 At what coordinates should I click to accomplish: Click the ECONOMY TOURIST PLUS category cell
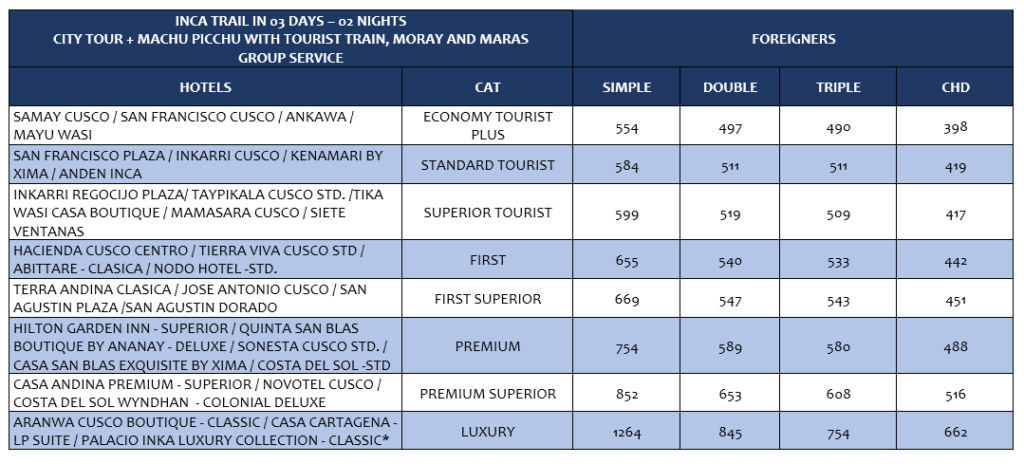tap(487, 125)
